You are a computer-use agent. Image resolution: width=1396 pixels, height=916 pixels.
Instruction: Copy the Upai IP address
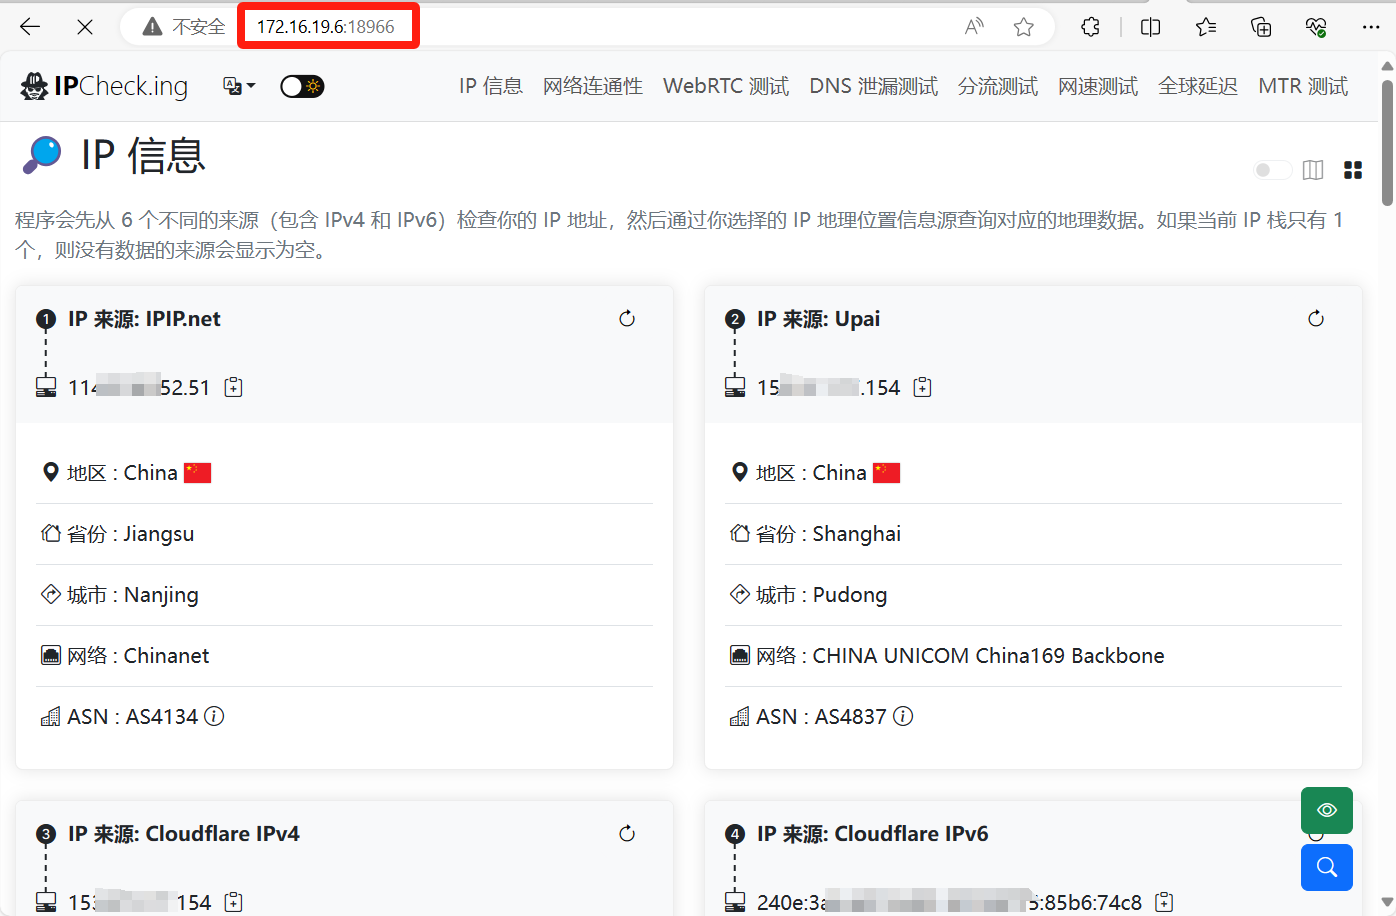pos(923,388)
